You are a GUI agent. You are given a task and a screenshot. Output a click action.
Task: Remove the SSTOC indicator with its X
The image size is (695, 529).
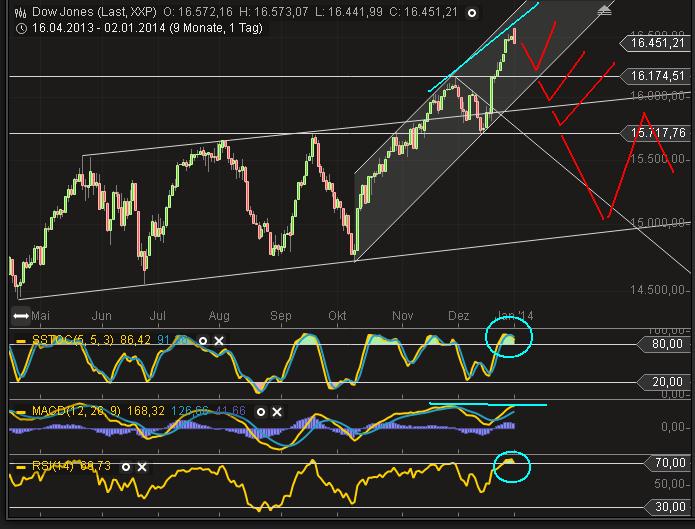point(219,341)
